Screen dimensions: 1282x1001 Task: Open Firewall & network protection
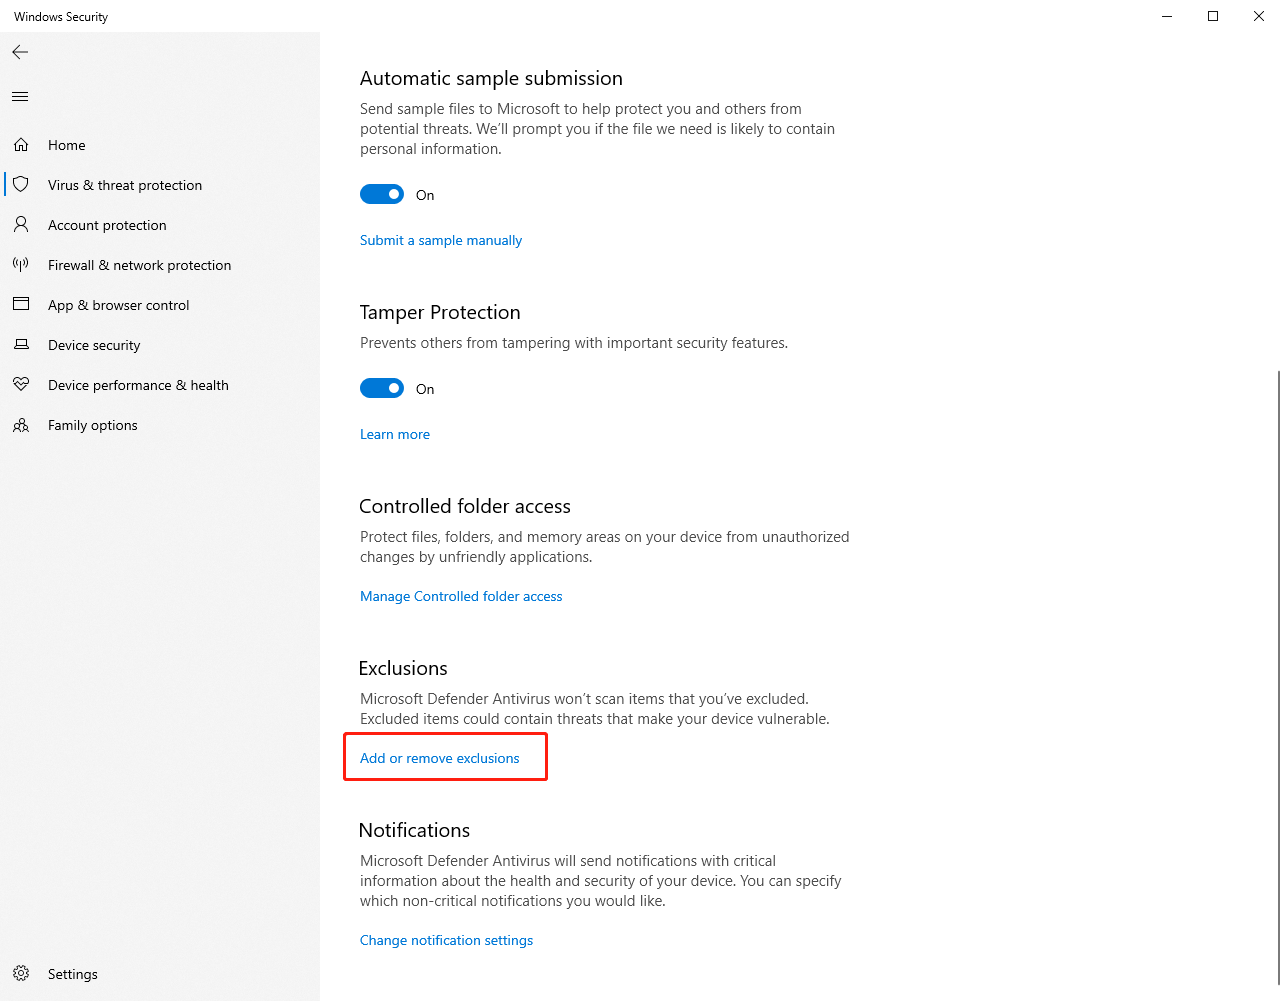[160, 265]
